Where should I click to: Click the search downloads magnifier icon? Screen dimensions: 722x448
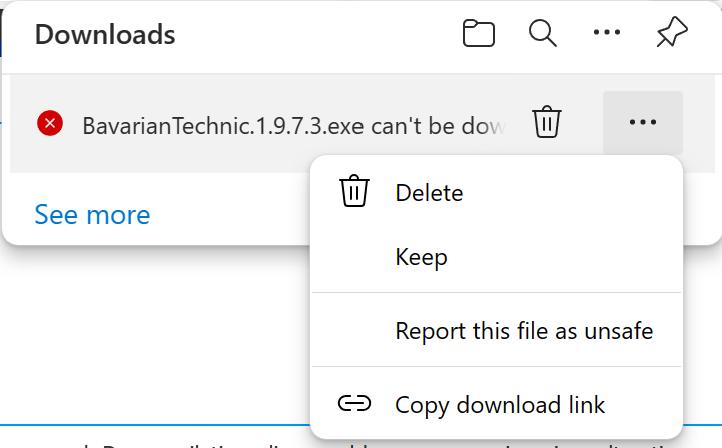542,33
